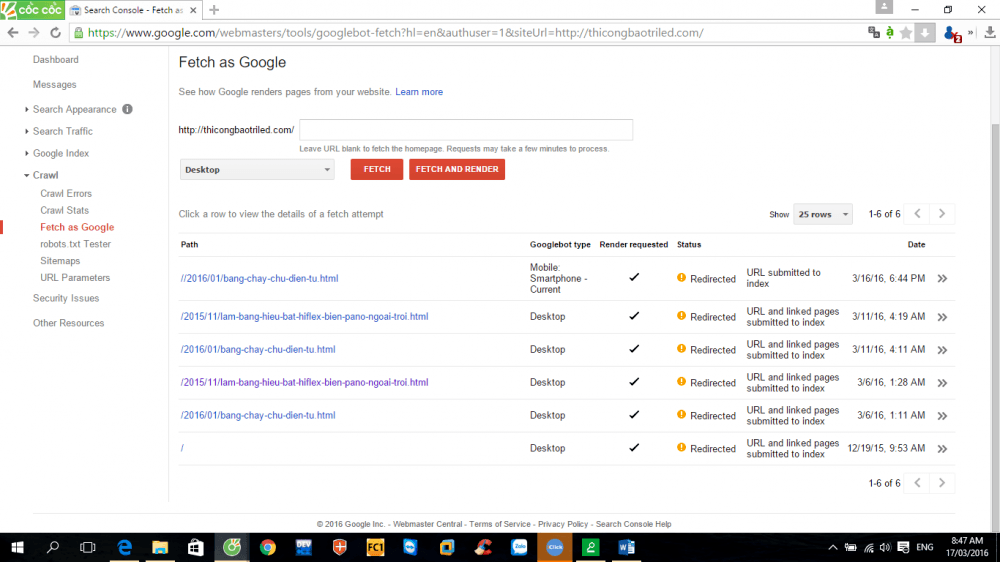Go to next page arrow above table
Viewport: 1000px width, 562px height.
pyautogui.click(x=942, y=214)
